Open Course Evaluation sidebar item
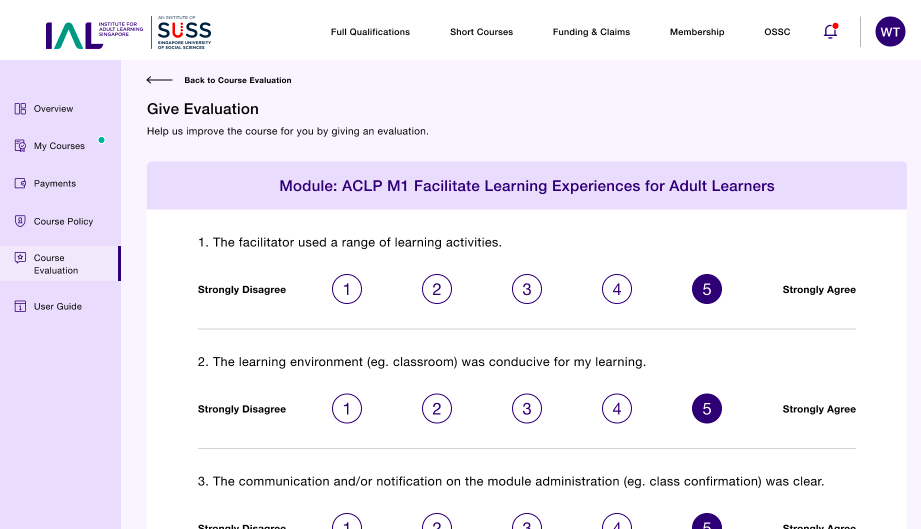921x529 pixels. point(60,264)
